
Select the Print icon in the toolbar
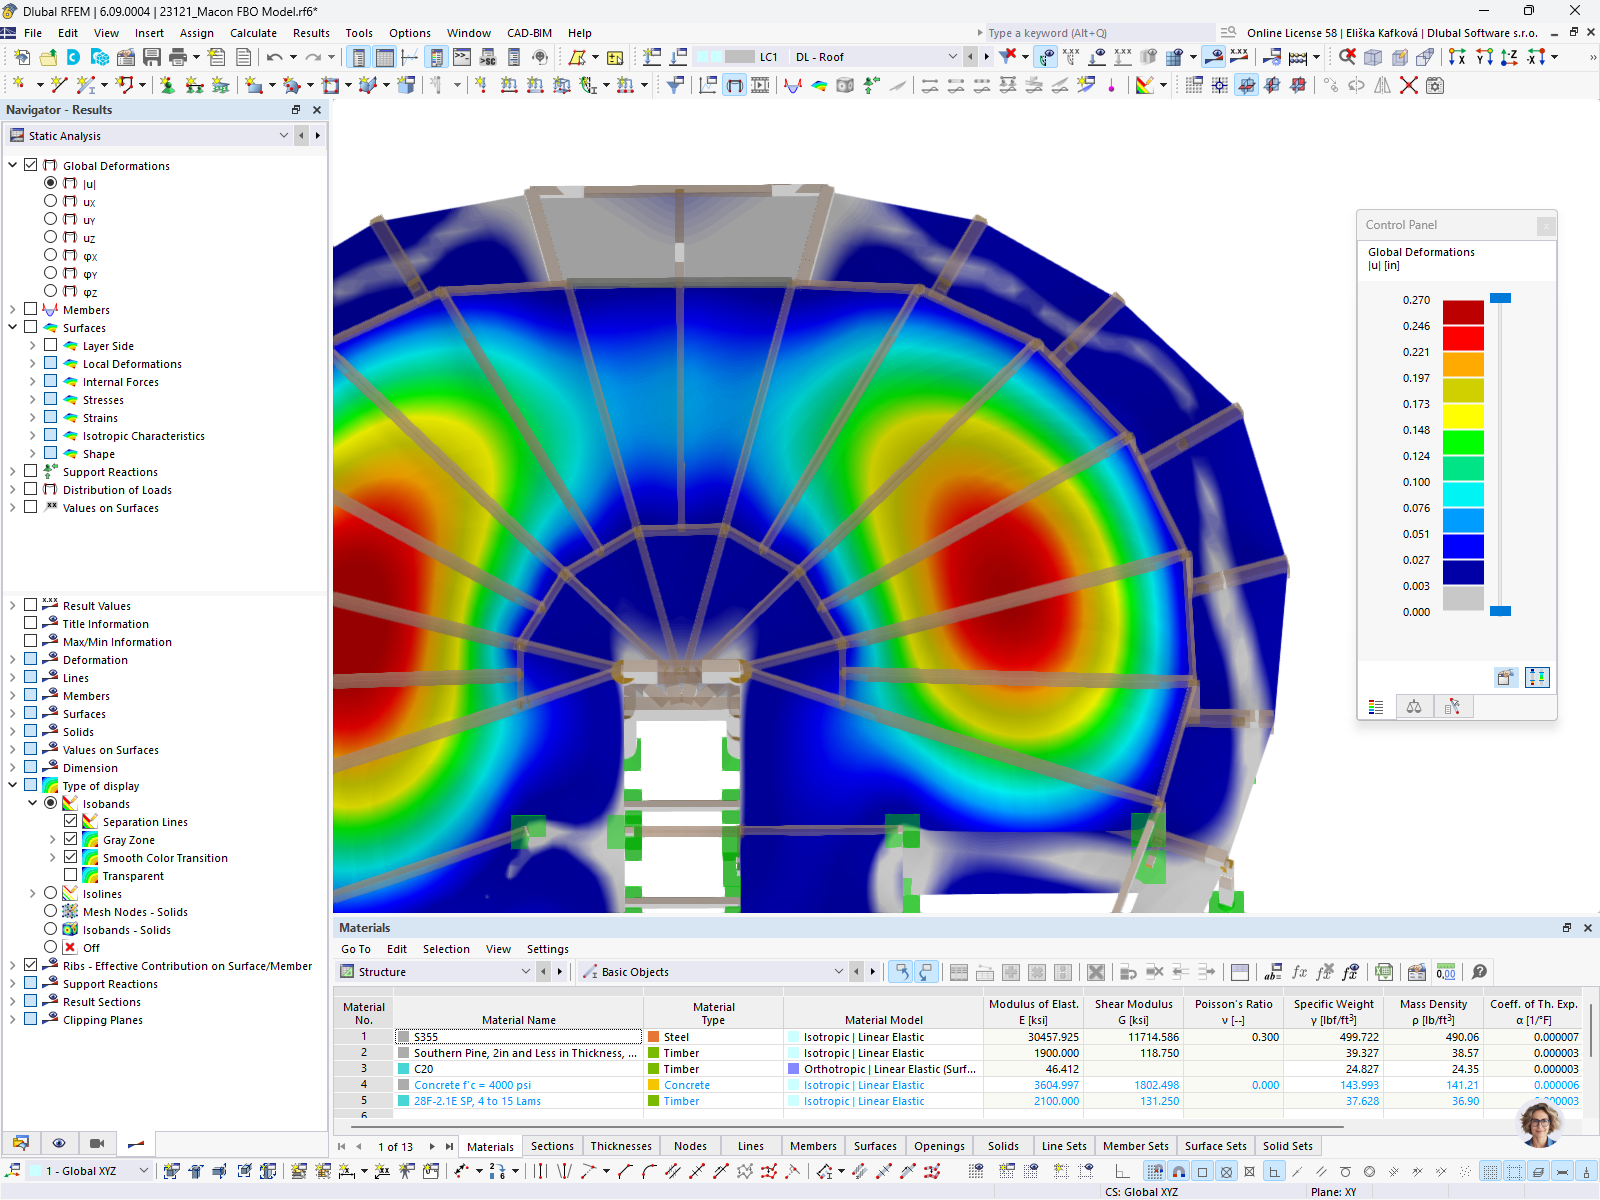point(178,57)
